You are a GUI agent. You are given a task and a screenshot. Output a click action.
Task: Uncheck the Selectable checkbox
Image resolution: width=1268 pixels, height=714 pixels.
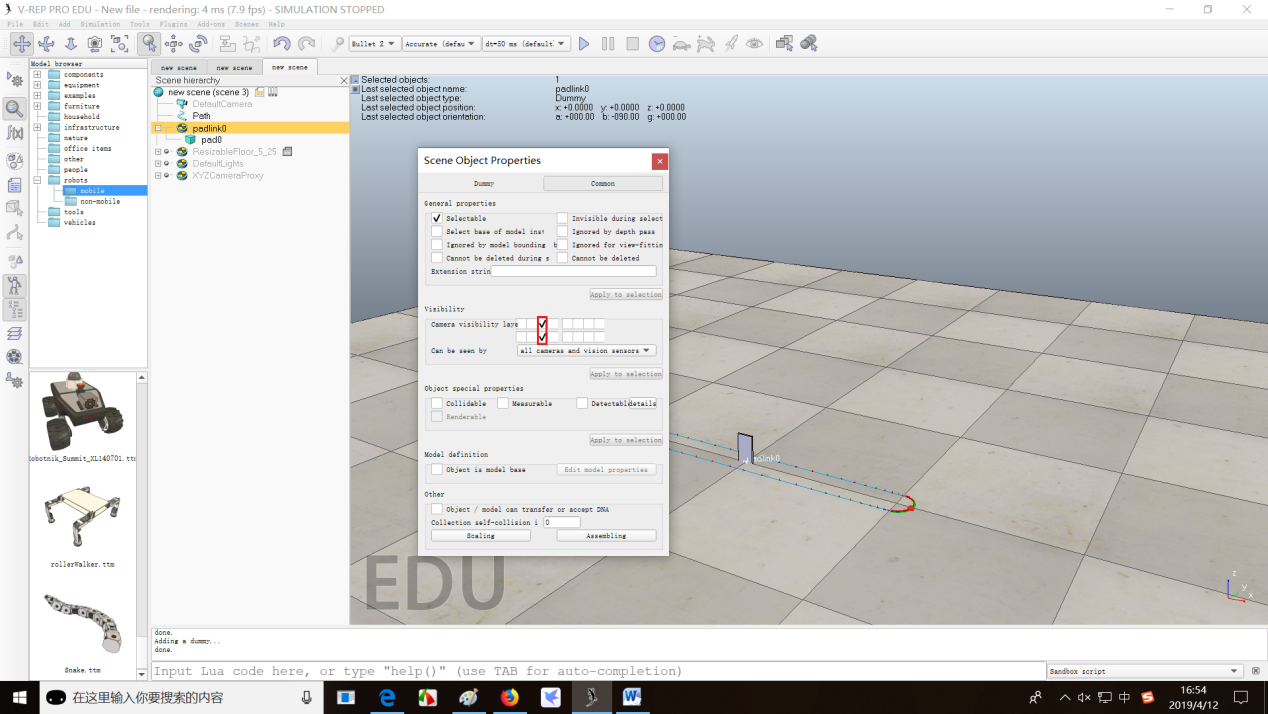pyautogui.click(x=437, y=218)
